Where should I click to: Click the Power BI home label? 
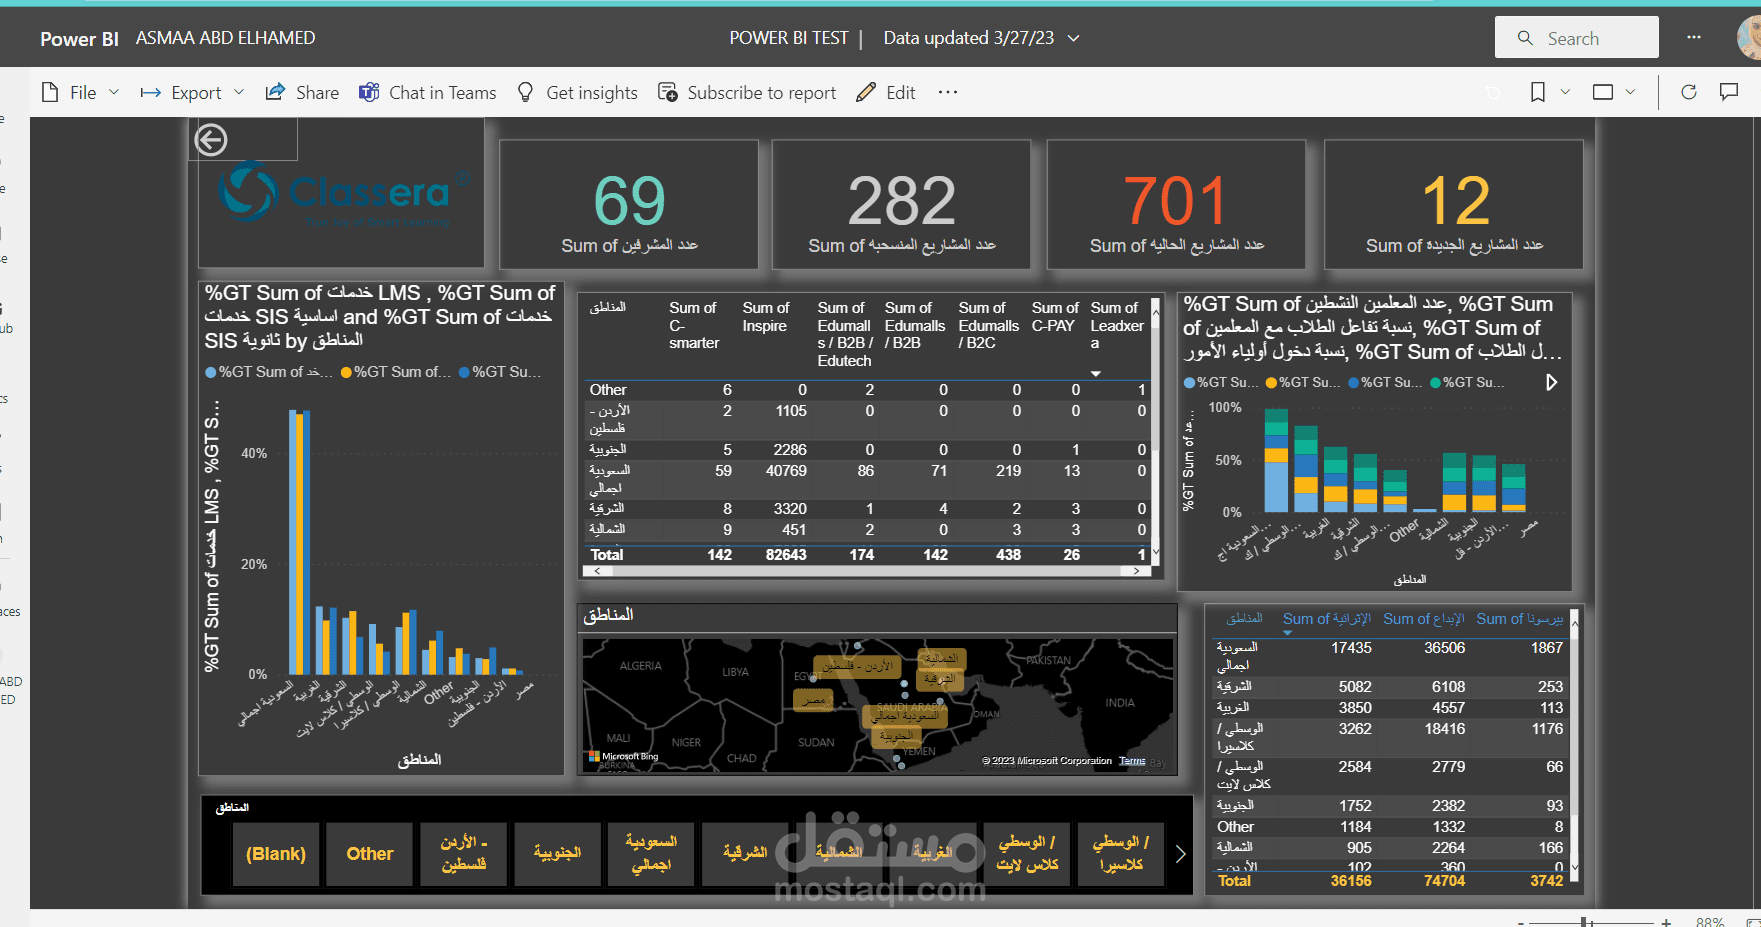point(79,39)
